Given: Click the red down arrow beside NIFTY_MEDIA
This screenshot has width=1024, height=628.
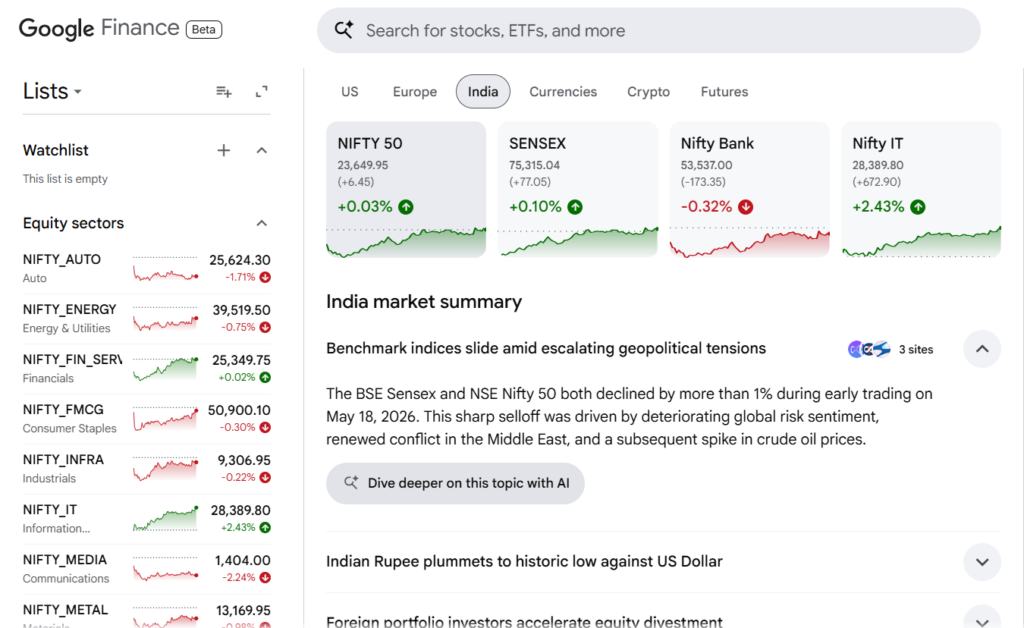Looking at the screenshot, I should [265, 578].
